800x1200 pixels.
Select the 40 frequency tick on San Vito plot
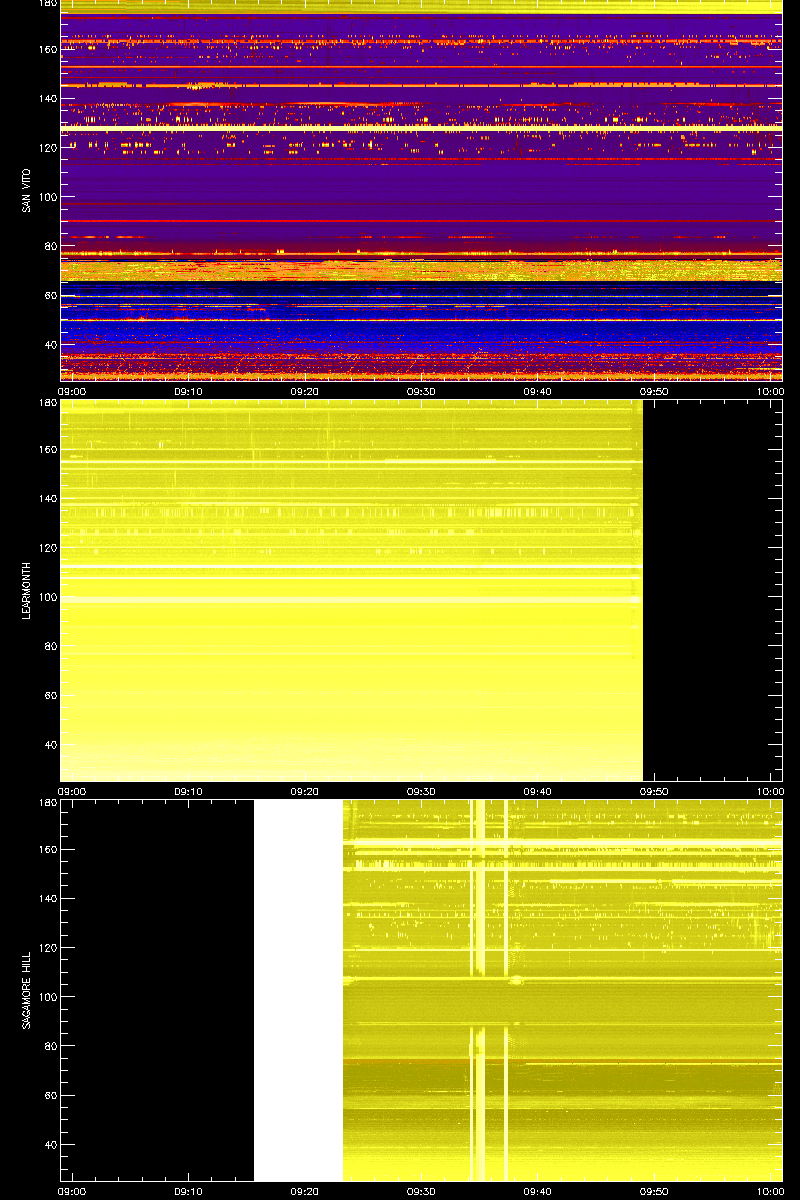click(50, 345)
